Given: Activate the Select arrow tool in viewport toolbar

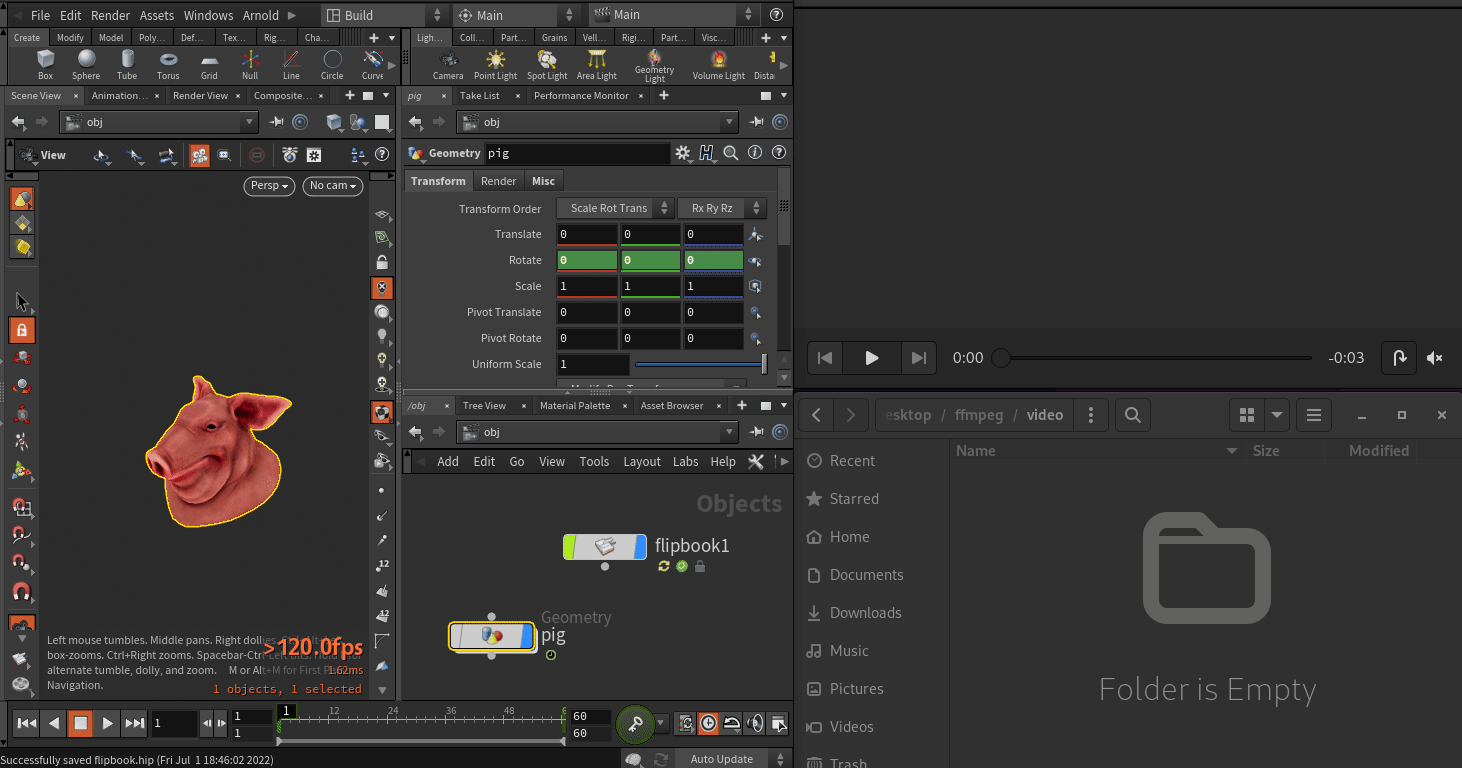Looking at the screenshot, I should (22, 301).
